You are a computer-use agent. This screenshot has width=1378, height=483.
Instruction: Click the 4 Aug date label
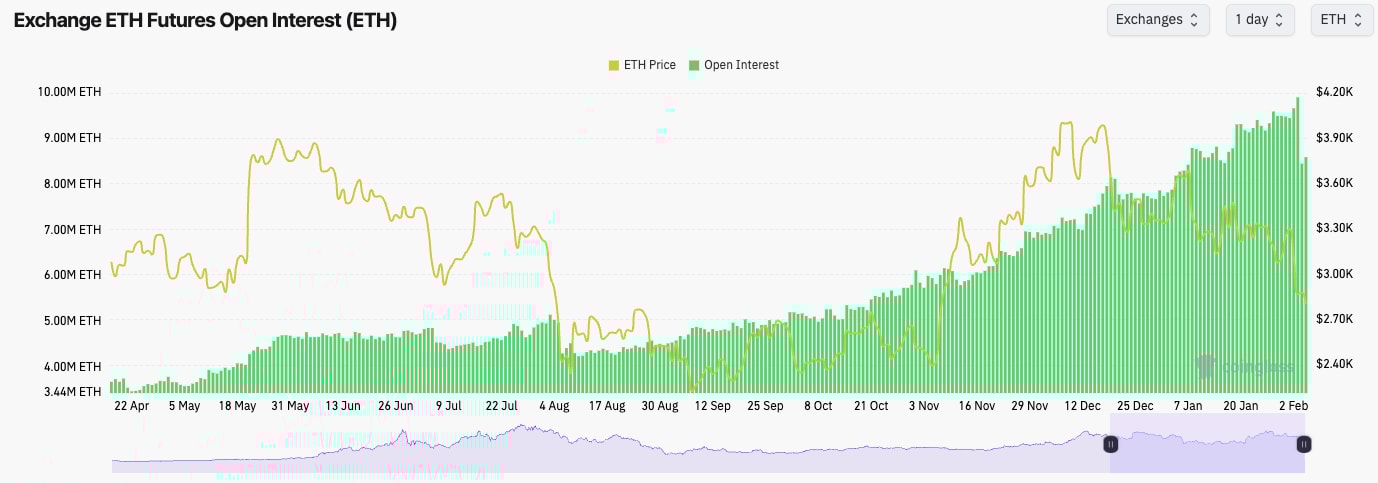[x=554, y=406]
